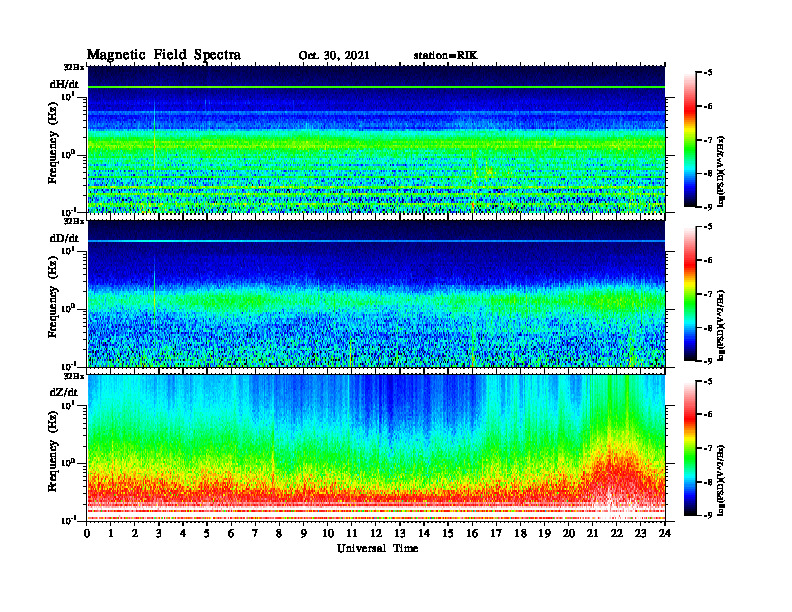The width and height of the screenshot is (792, 612).
Task: Click the red high-power burst near hour 22 in dZ/dt
Action: tap(614, 477)
